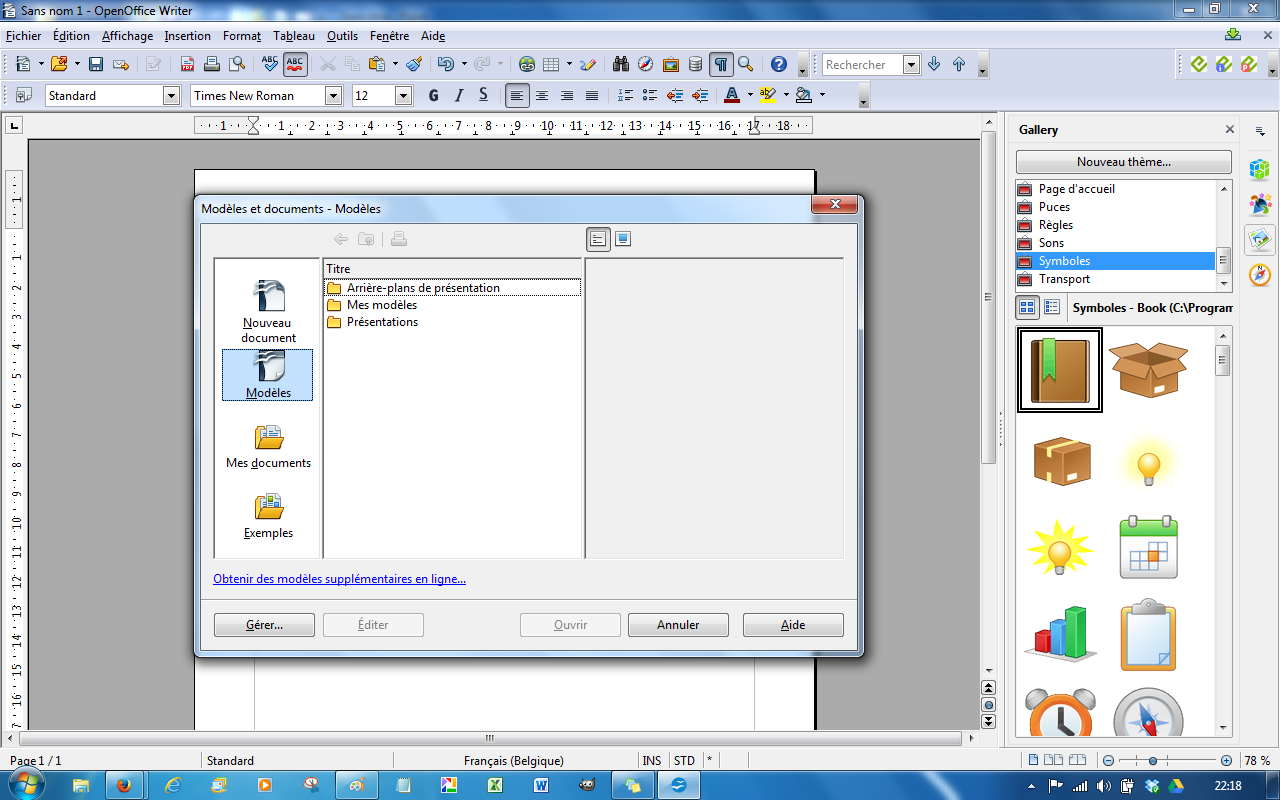Screen dimensions: 1280x800
Task: Toggle the preview view in the templates dialog
Action: tap(623, 239)
